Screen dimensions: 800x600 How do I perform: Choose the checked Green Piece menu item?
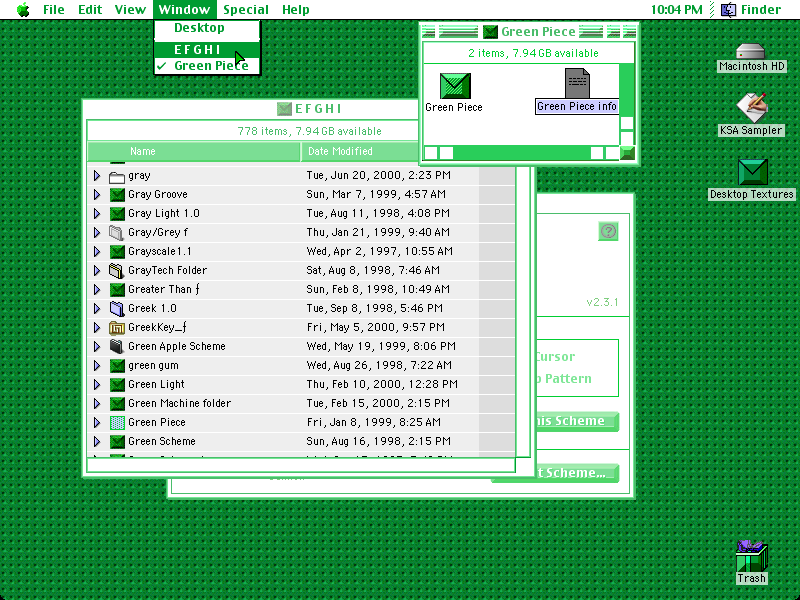pyautogui.click(x=207, y=66)
